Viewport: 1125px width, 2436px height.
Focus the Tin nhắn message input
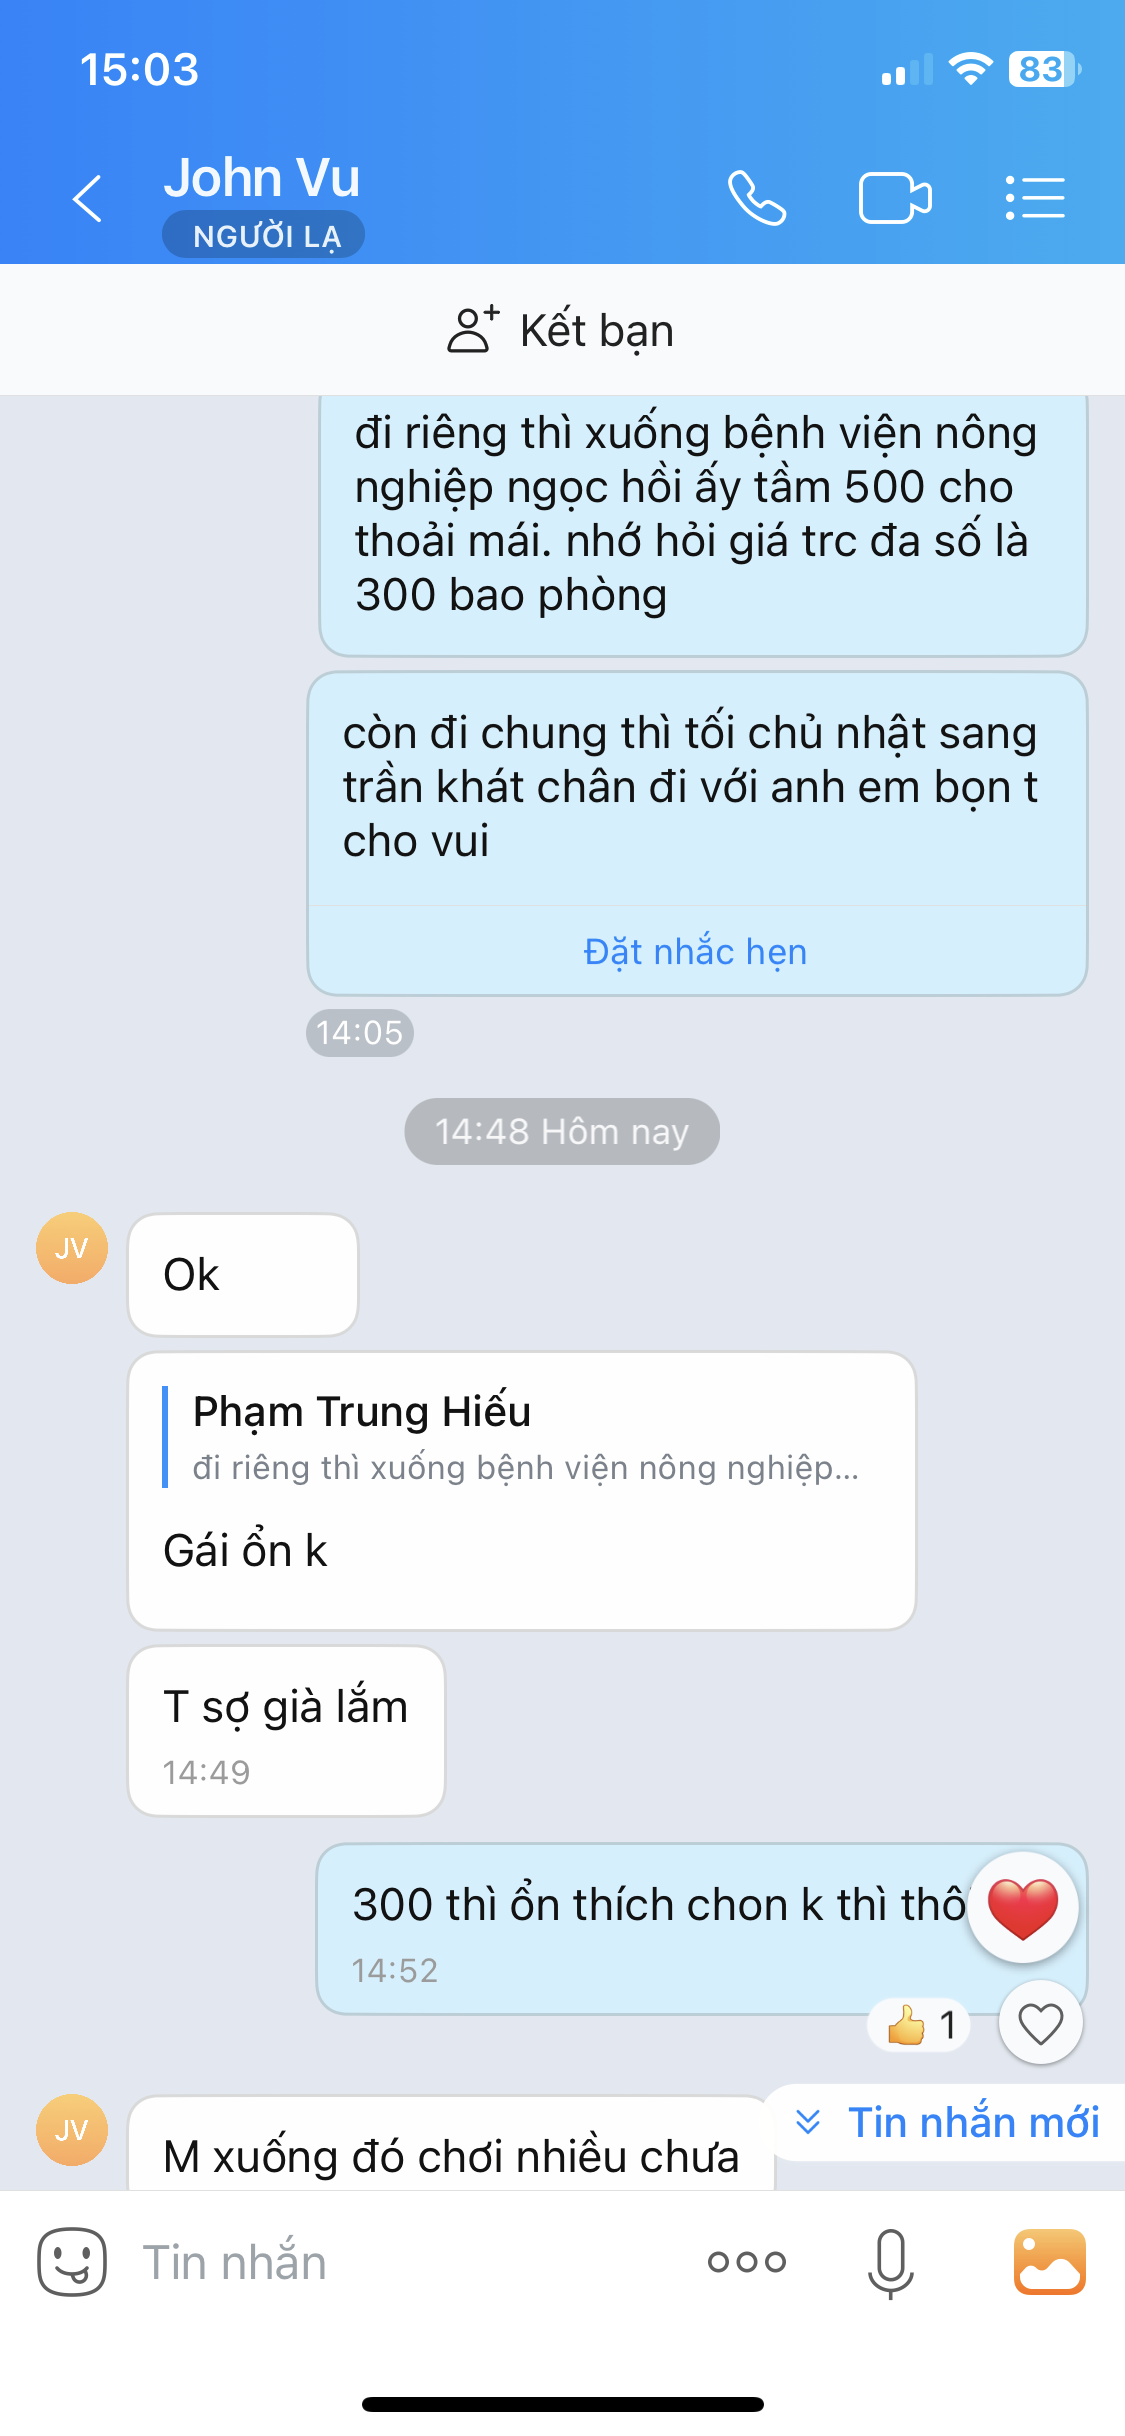pyautogui.click(x=400, y=2262)
